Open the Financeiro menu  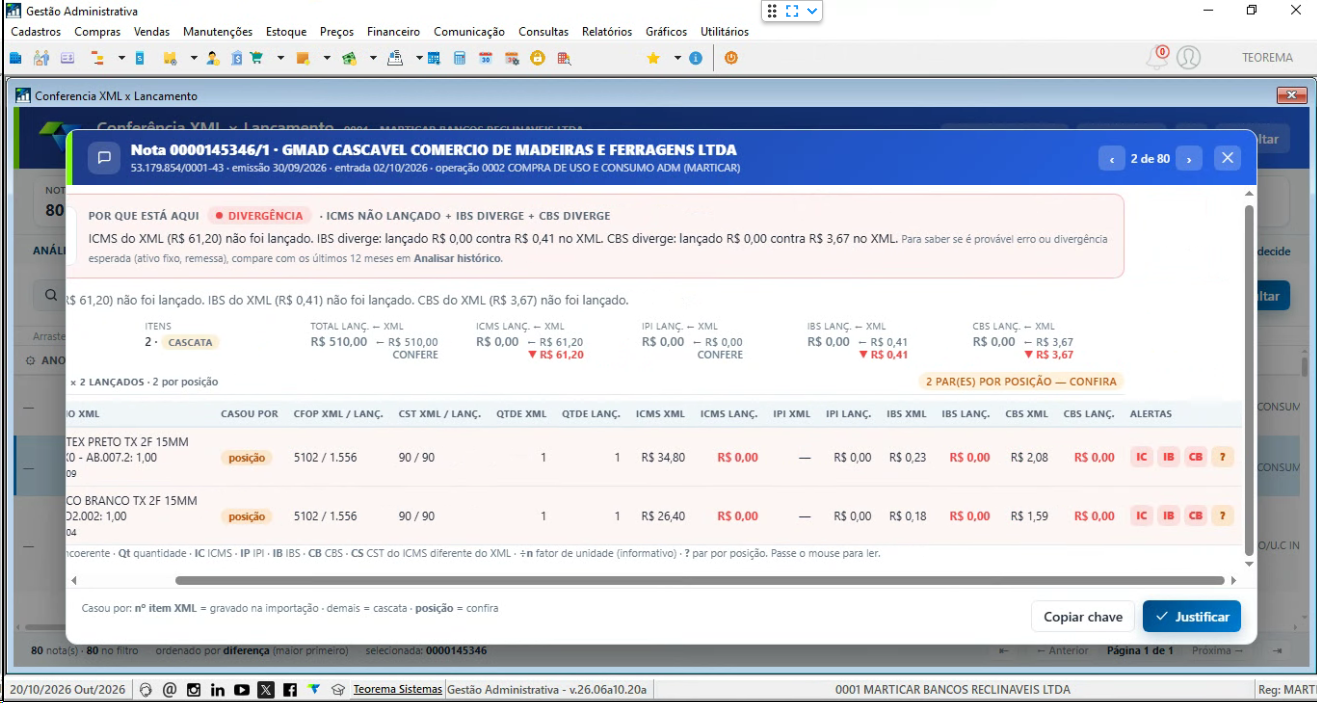point(393,32)
